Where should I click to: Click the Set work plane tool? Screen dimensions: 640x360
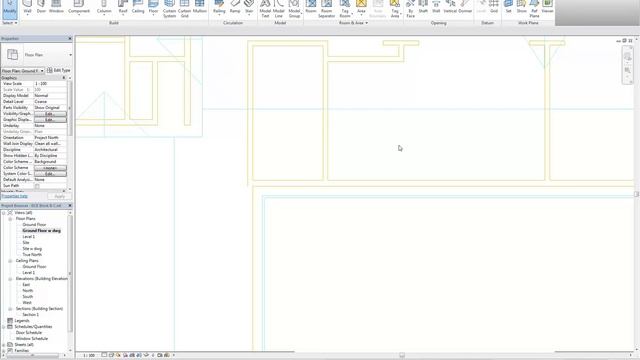point(508,7)
